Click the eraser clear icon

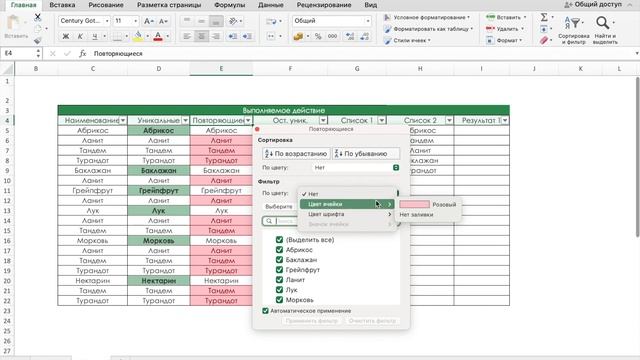click(x=544, y=40)
